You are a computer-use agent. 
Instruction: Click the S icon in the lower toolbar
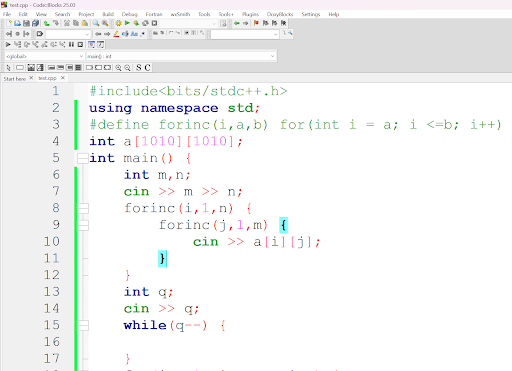(x=139, y=68)
